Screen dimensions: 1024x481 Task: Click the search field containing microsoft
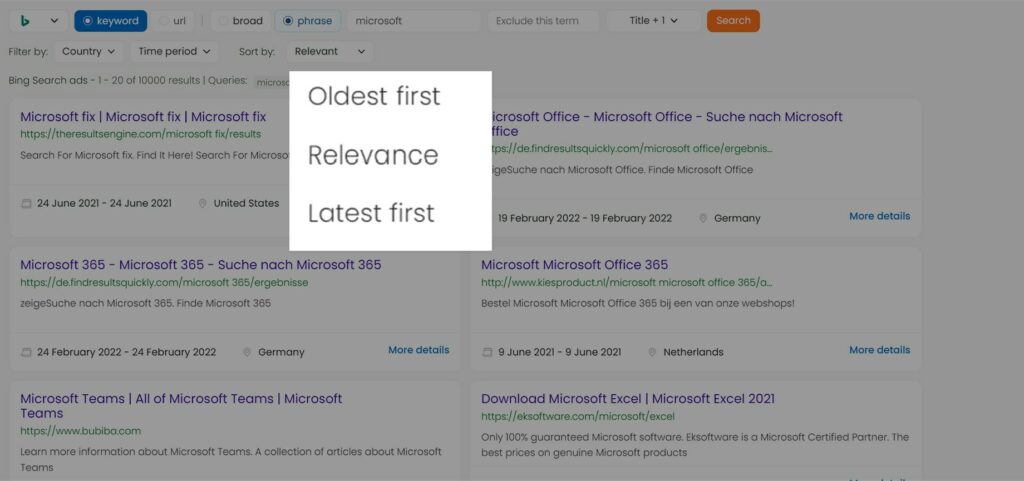click(x=414, y=21)
